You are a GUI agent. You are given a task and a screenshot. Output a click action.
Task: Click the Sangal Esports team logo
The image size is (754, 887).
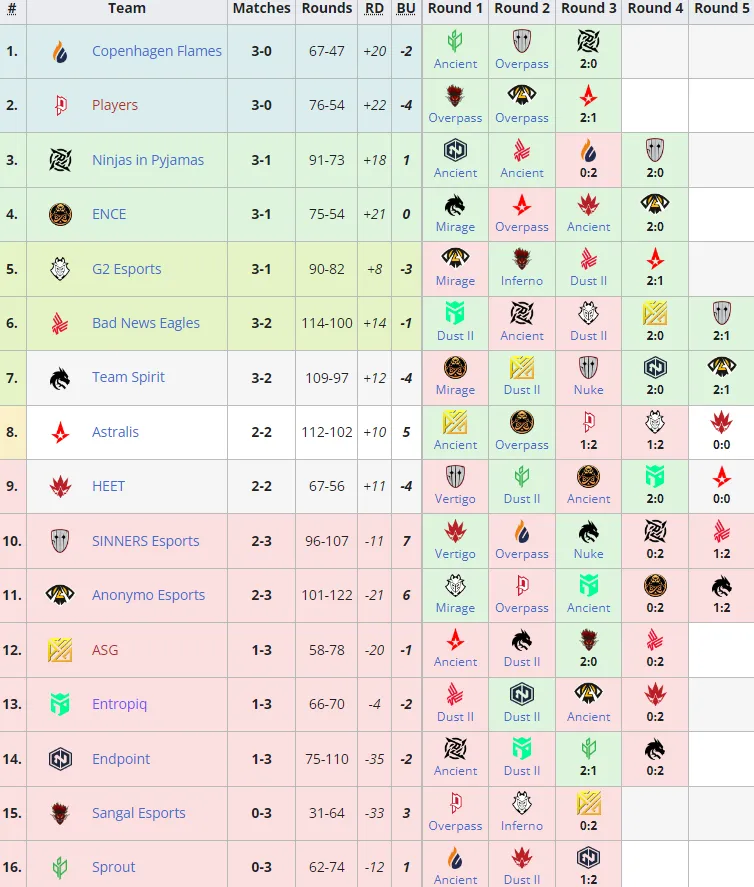60,813
